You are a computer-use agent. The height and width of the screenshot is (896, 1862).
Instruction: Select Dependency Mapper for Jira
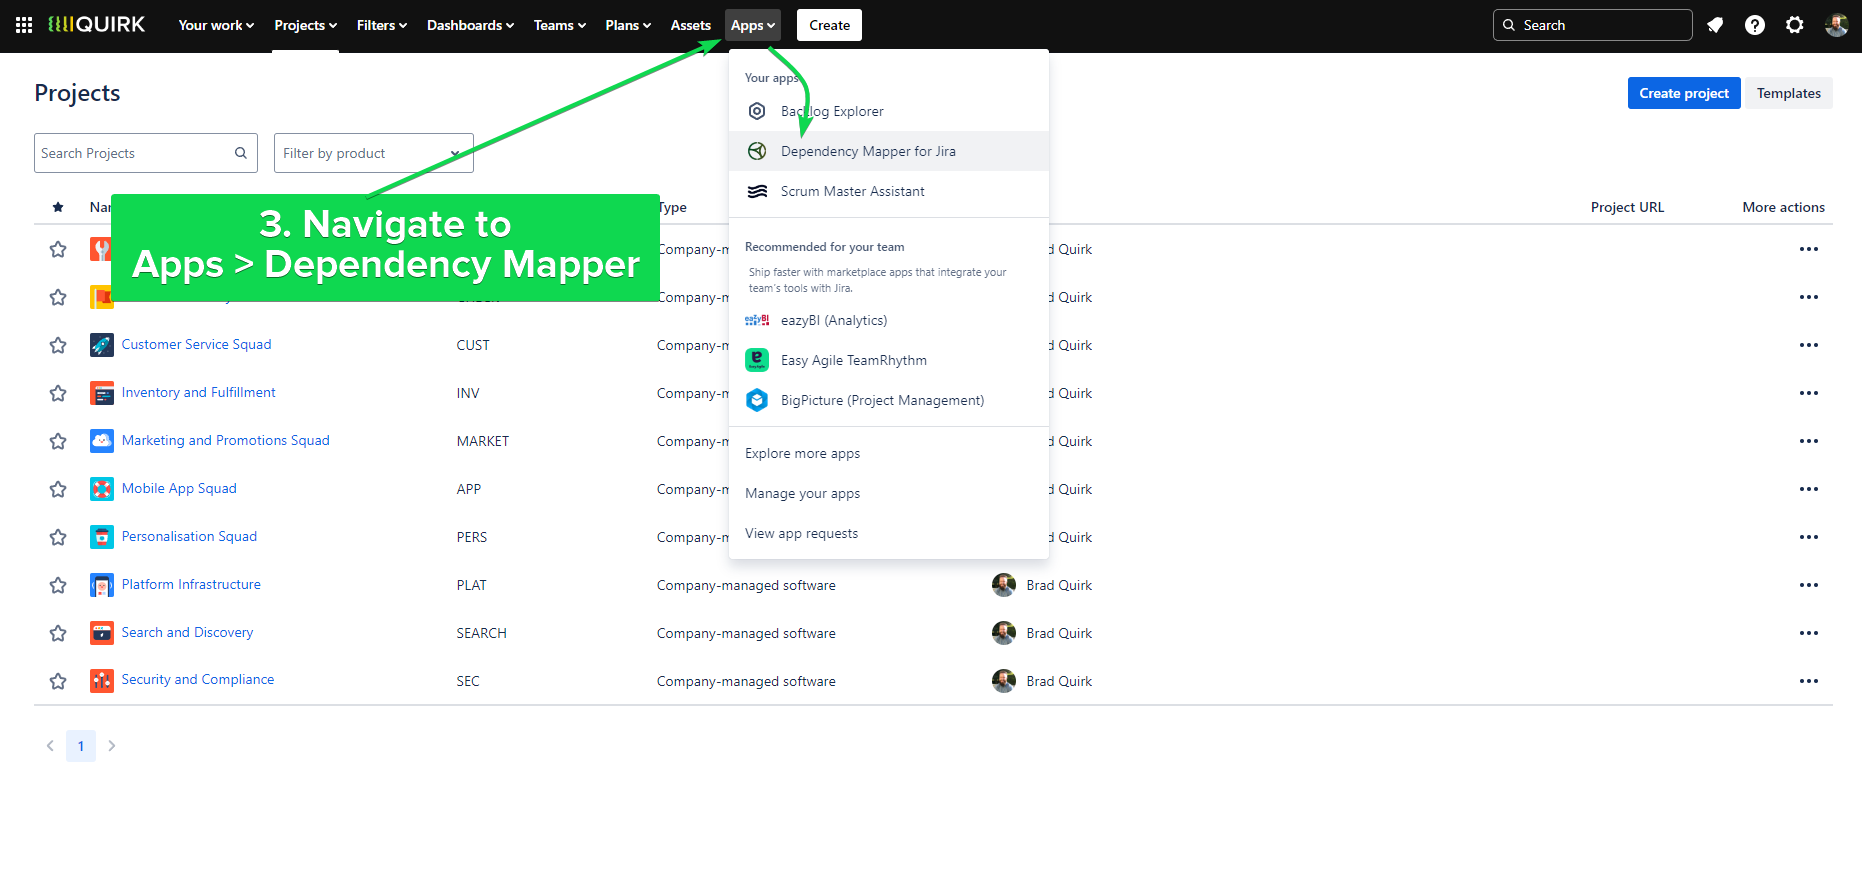click(889, 151)
